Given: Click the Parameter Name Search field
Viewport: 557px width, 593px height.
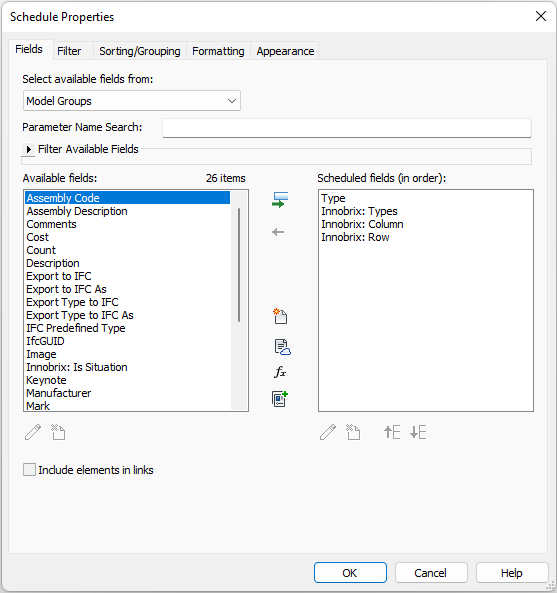Looking at the screenshot, I should click(x=347, y=128).
